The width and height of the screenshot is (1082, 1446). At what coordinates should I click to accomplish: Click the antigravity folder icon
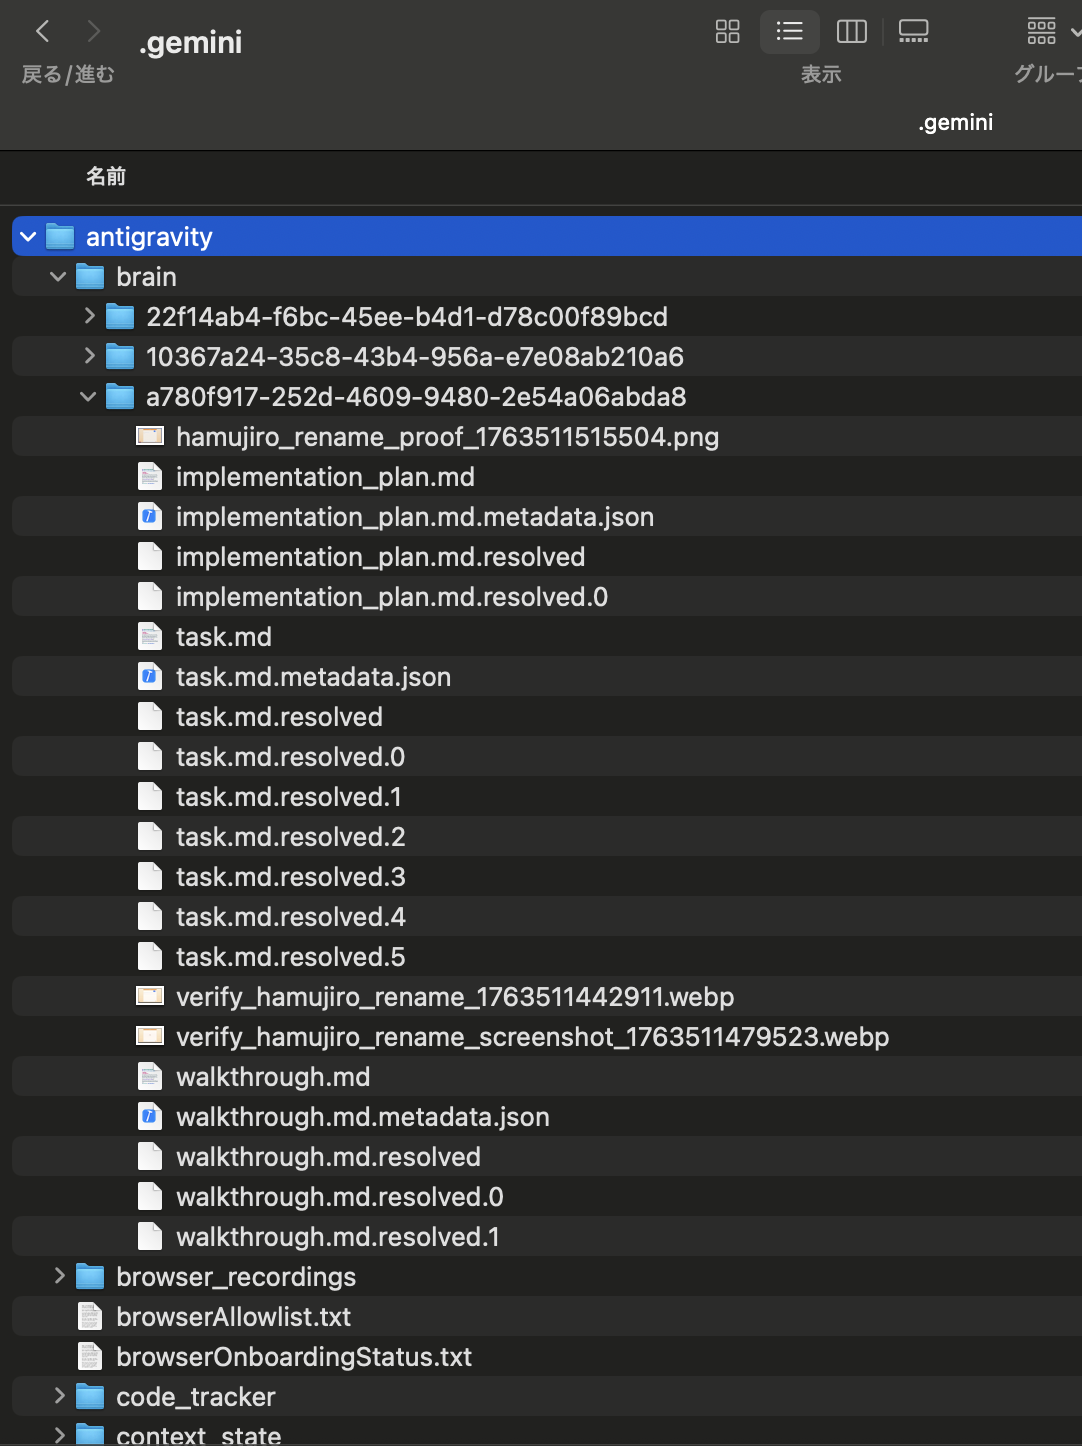pos(60,237)
